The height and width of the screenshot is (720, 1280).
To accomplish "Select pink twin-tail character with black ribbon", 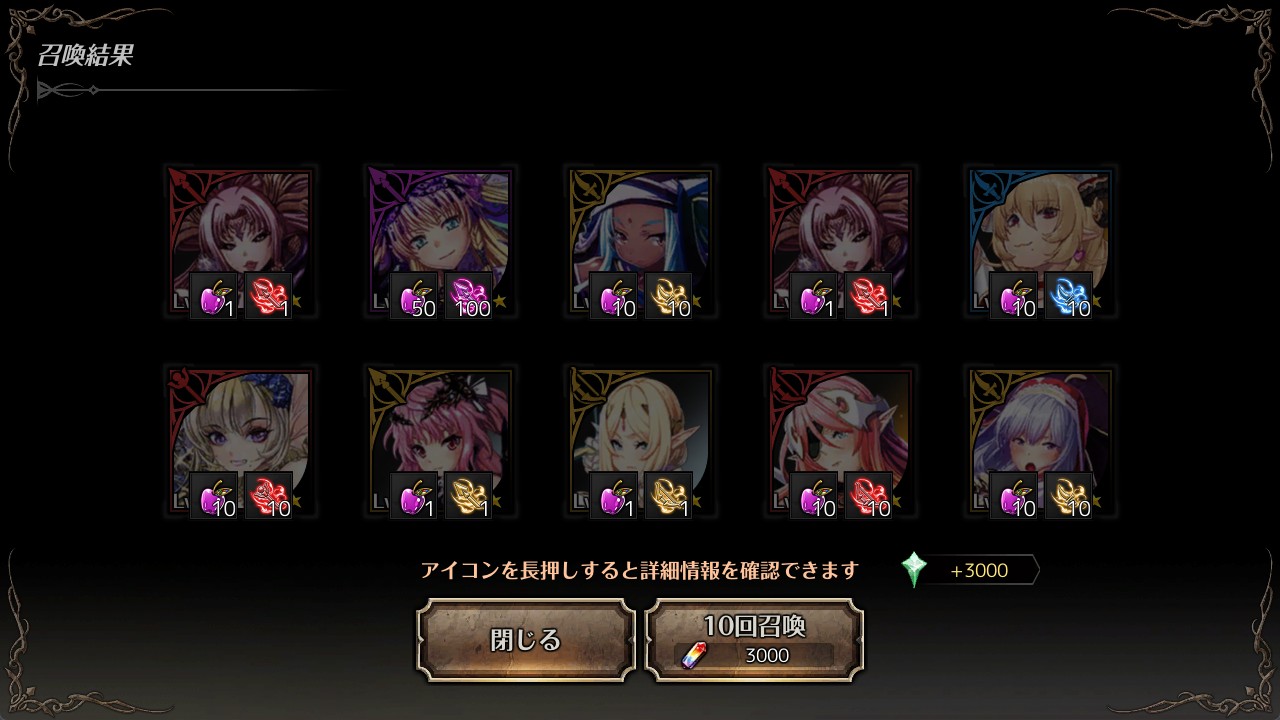I will pyautogui.click(x=440, y=441).
